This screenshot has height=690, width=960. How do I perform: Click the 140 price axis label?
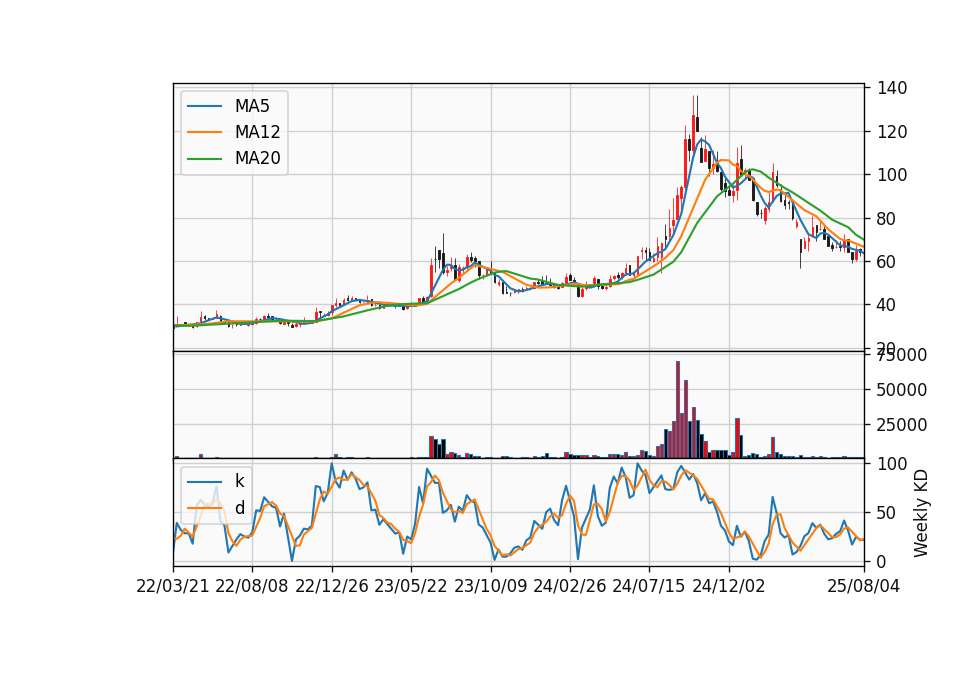pyautogui.click(x=892, y=88)
